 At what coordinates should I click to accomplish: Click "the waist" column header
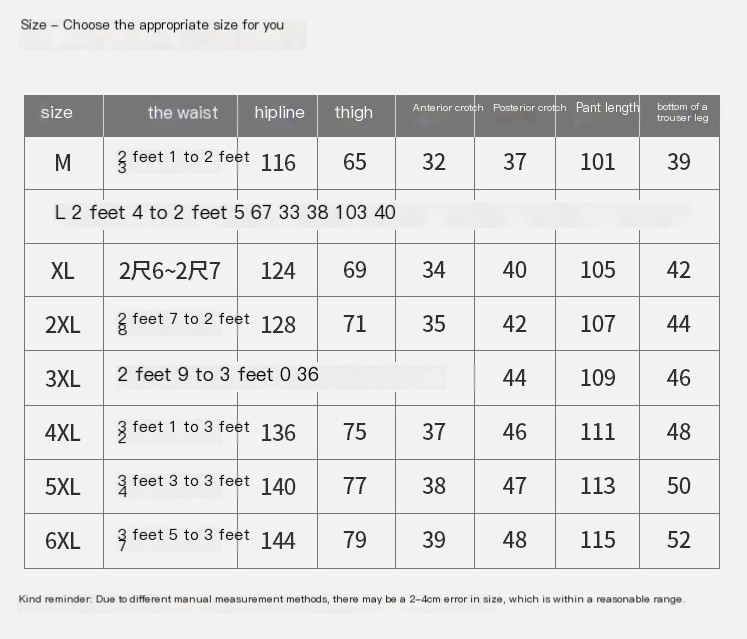(182, 113)
